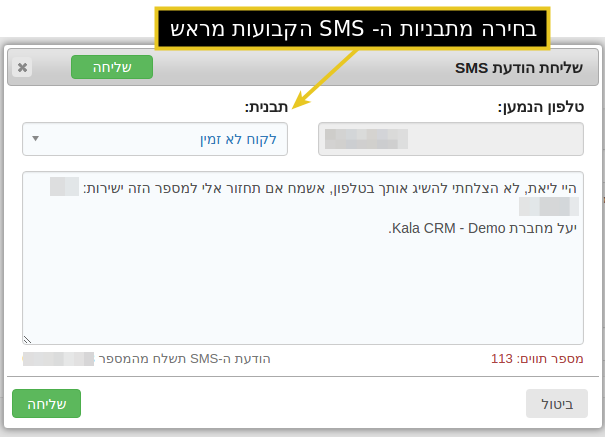Click the blurred sender number at the bottom left
Viewport: 607px width, 438px height.
pos(58,359)
